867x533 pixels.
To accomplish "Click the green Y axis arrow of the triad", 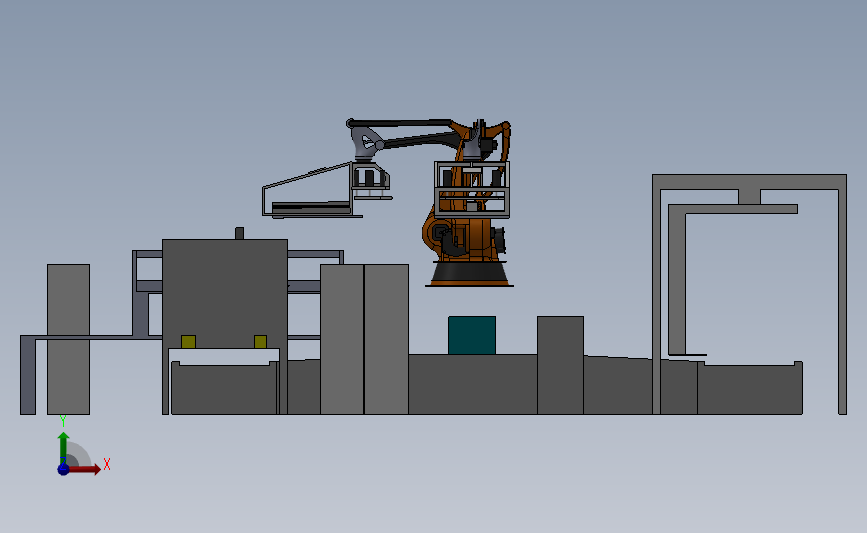I will pos(63,447).
